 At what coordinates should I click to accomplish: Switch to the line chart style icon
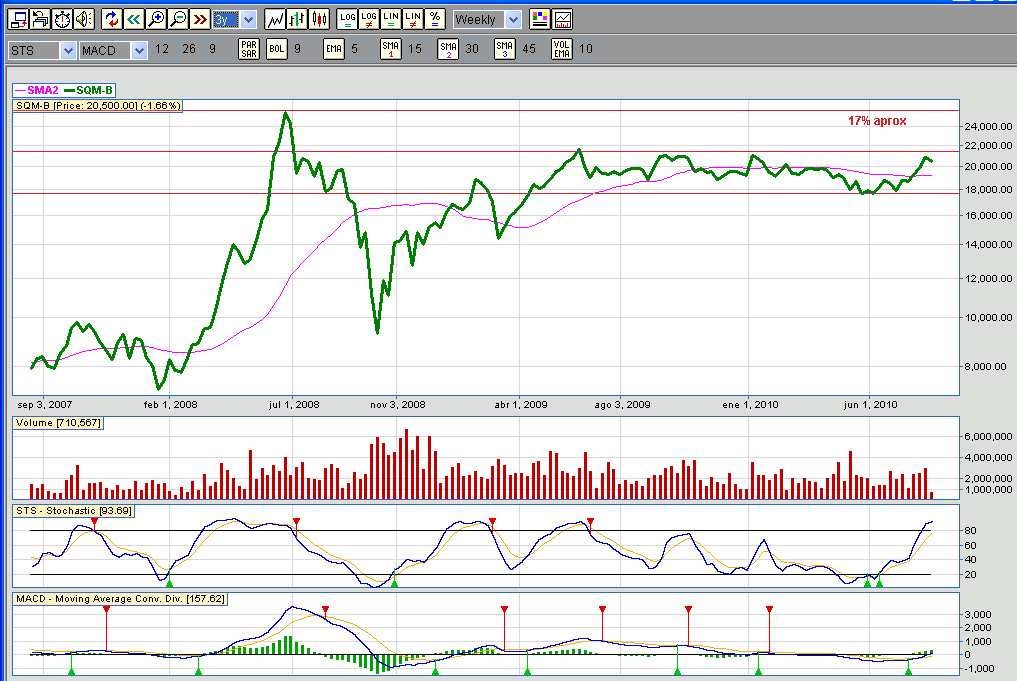point(275,19)
